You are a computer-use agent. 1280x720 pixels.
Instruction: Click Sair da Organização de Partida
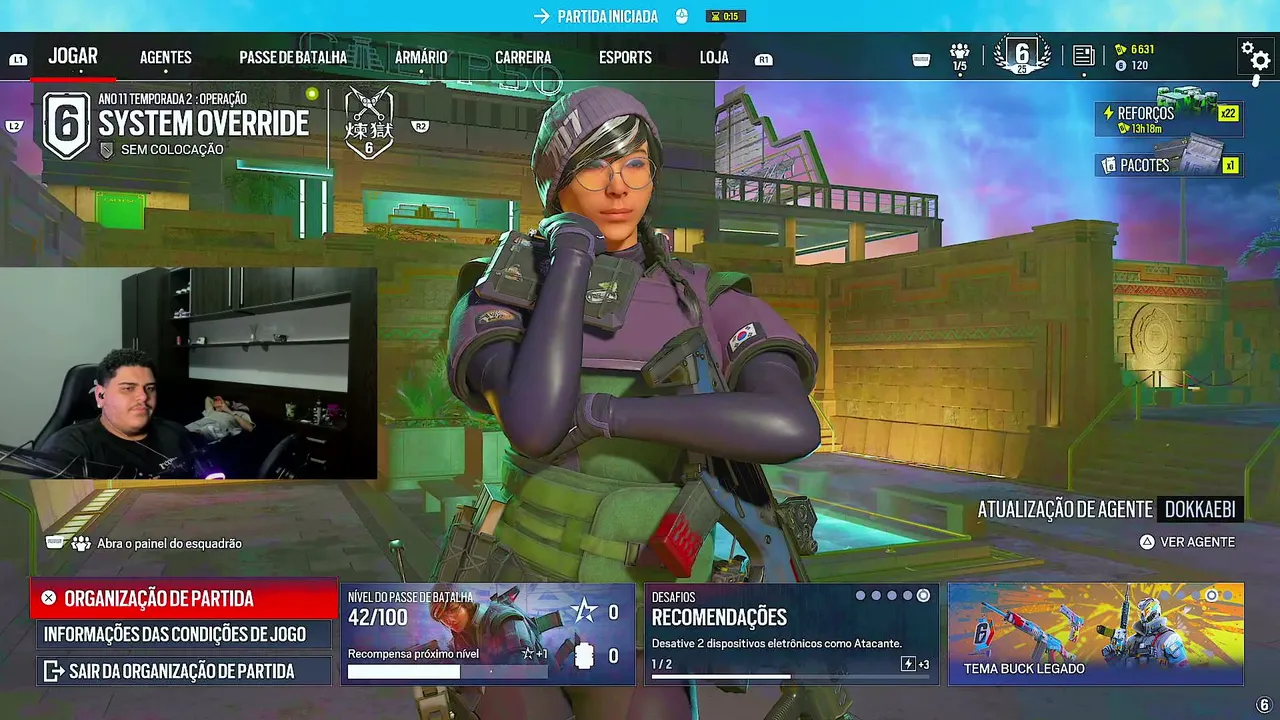(x=184, y=671)
